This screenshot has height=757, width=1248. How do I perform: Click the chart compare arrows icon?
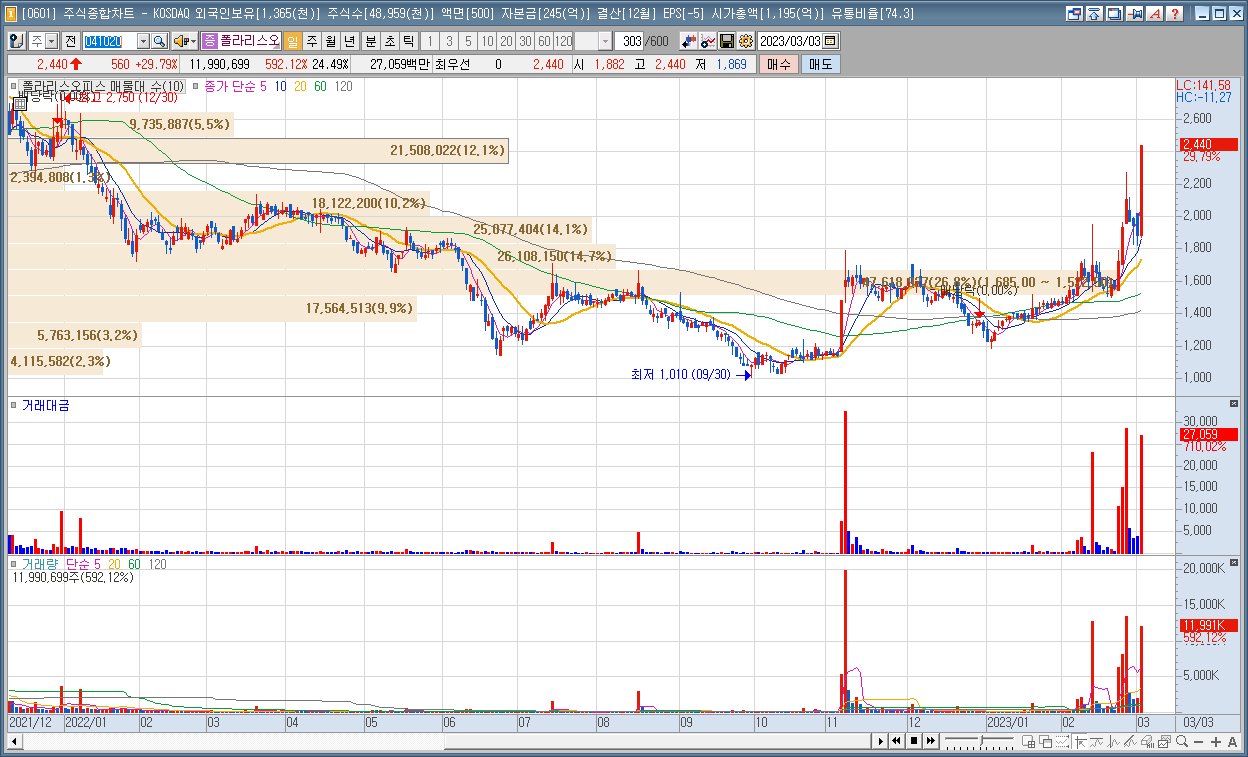(x=689, y=41)
